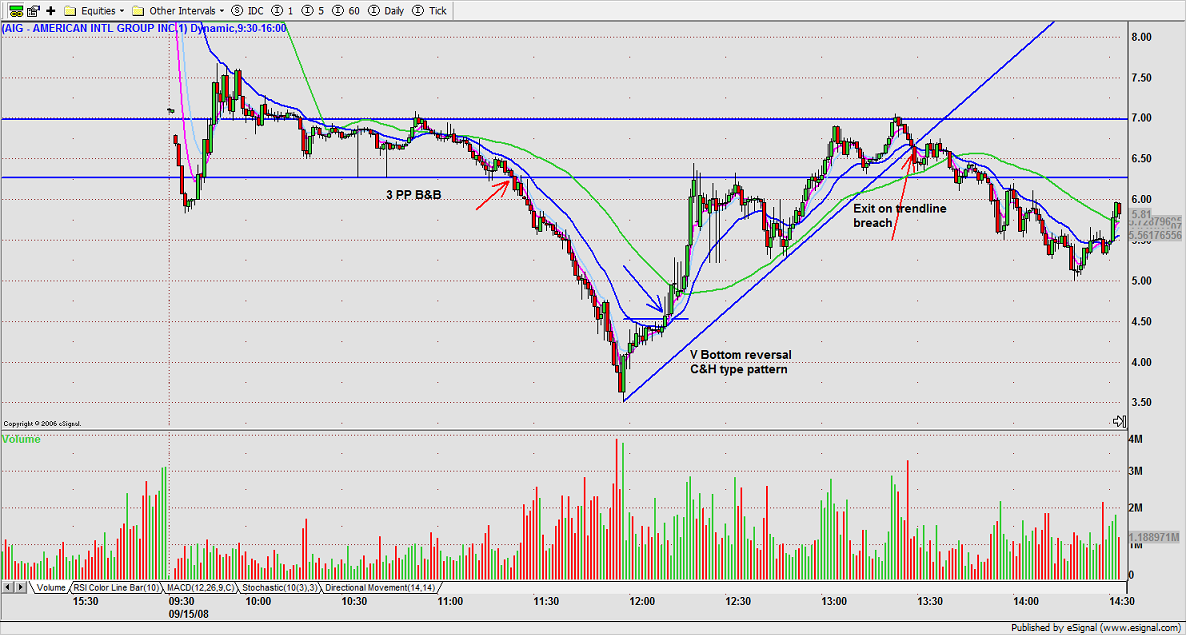This screenshot has height=635, width=1186.
Task: Click the 09/15/08 date label
Action: pyautogui.click(x=190, y=613)
